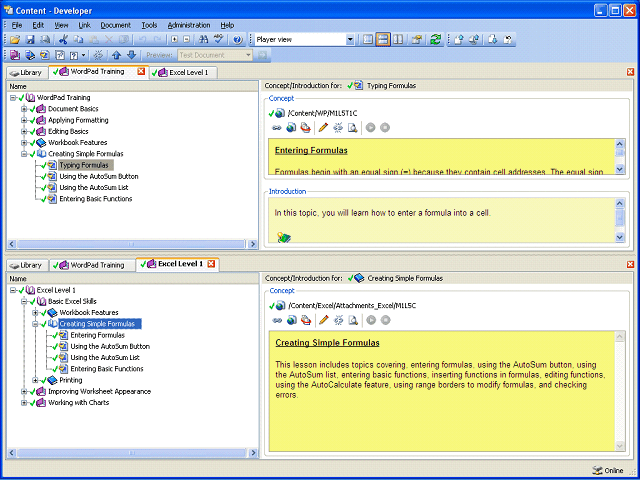Expand the Document Basics node
The image size is (640, 480).
point(24,109)
